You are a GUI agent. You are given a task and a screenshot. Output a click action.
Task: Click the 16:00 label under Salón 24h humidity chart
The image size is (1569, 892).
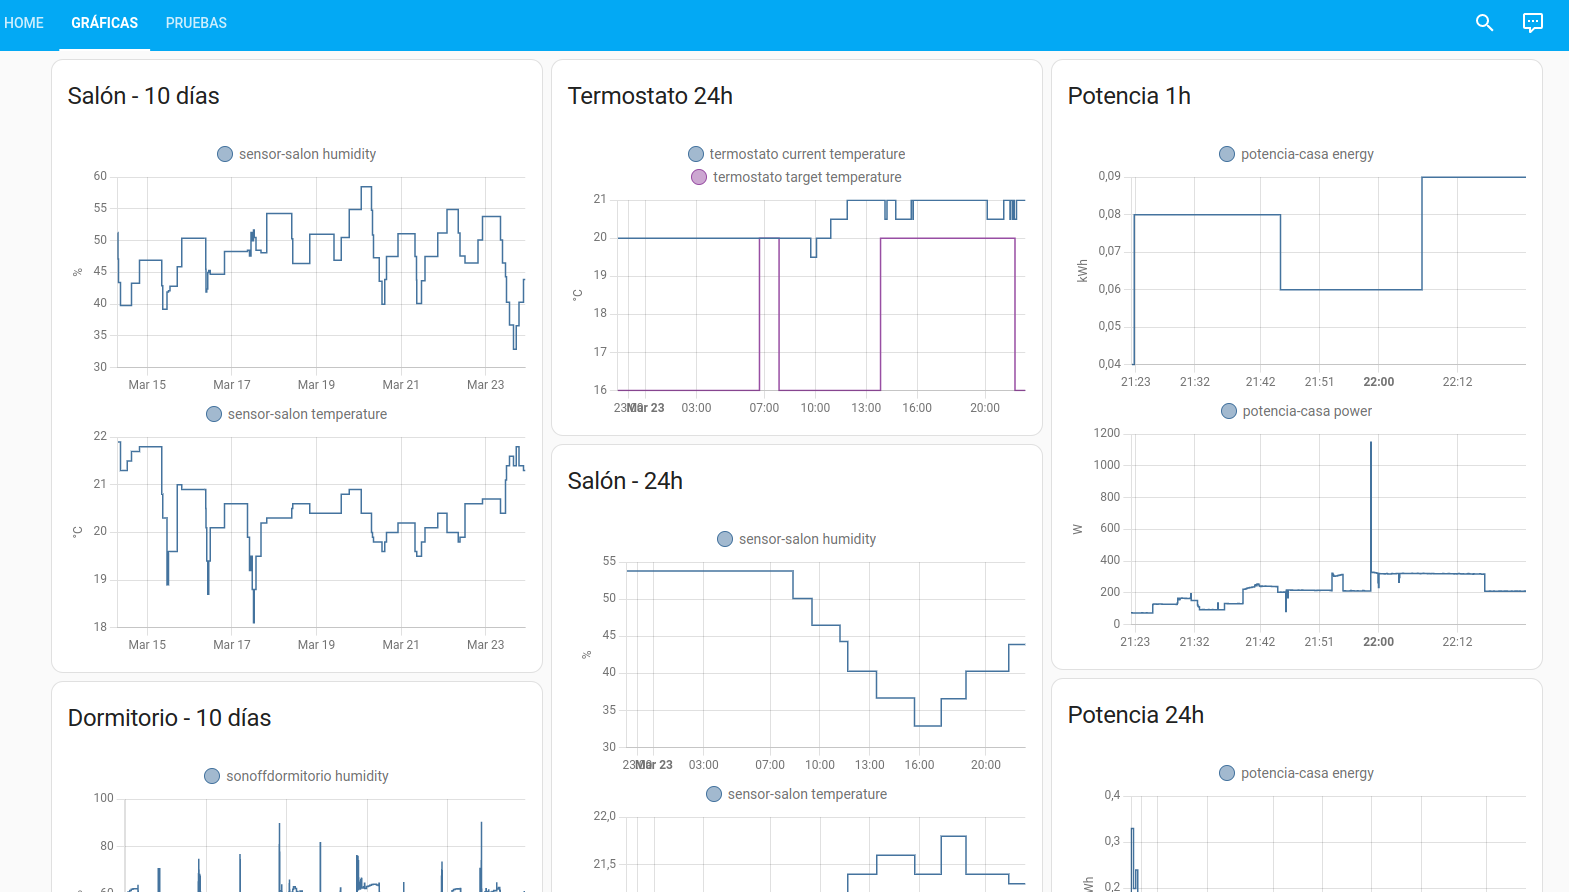click(919, 765)
